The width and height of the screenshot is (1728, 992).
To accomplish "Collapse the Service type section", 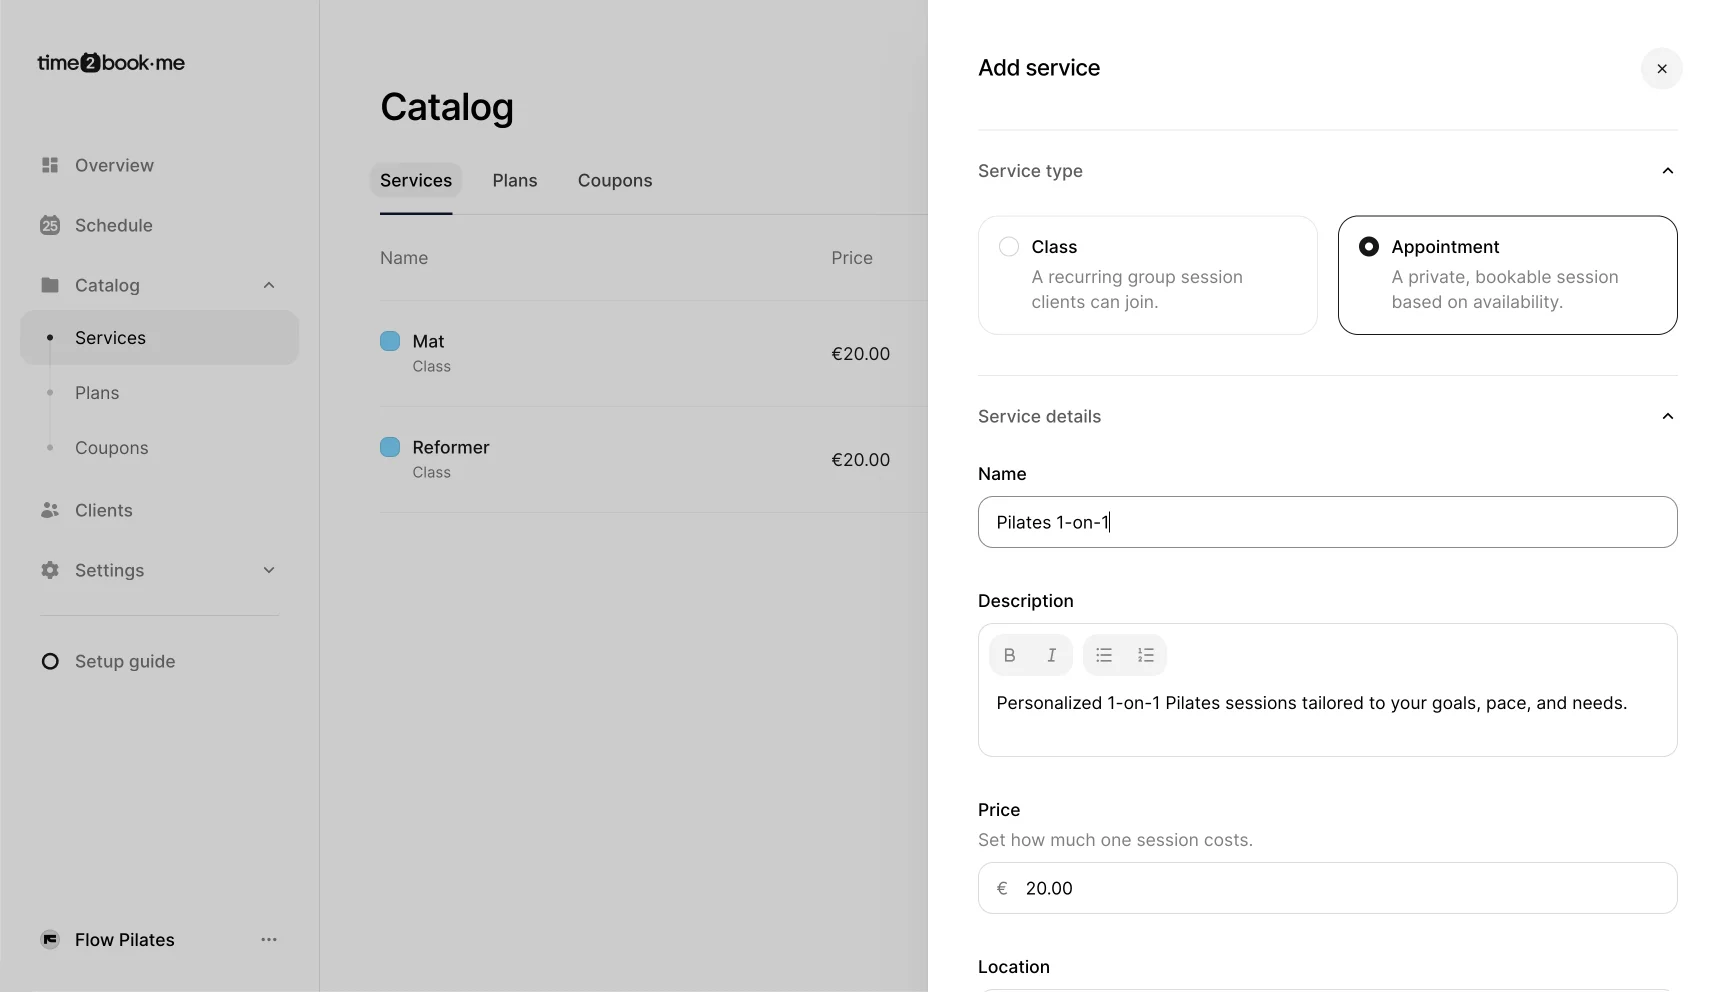I will tap(1667, 171).
